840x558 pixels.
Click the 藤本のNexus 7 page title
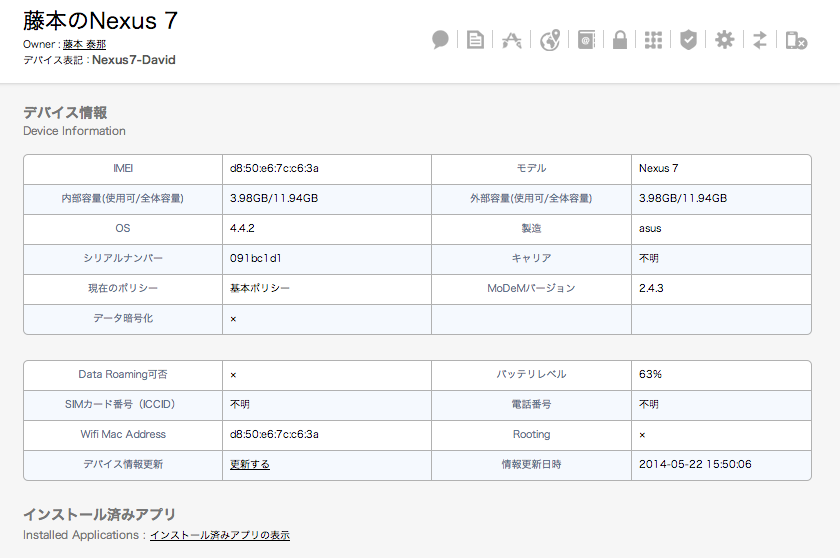[100, 21]
